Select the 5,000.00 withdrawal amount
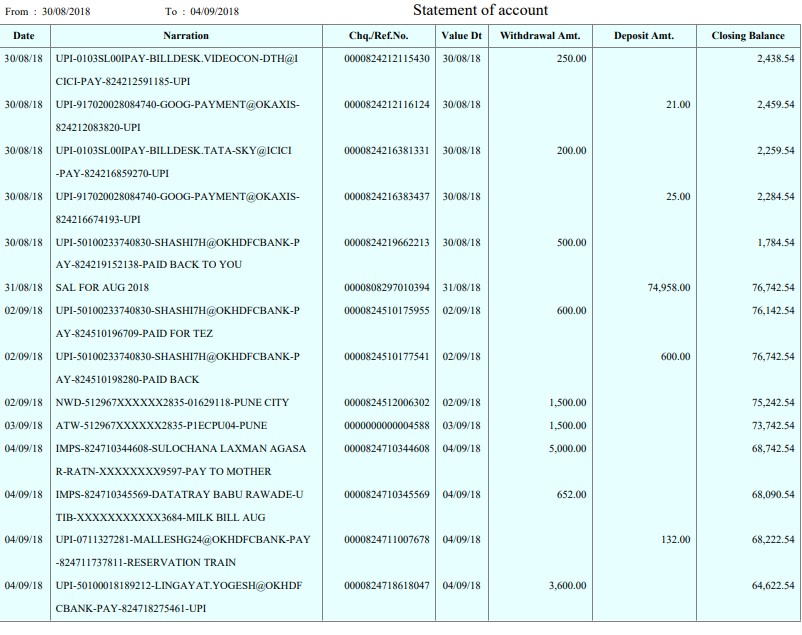 pyautogui.click(x=566, y=449)
